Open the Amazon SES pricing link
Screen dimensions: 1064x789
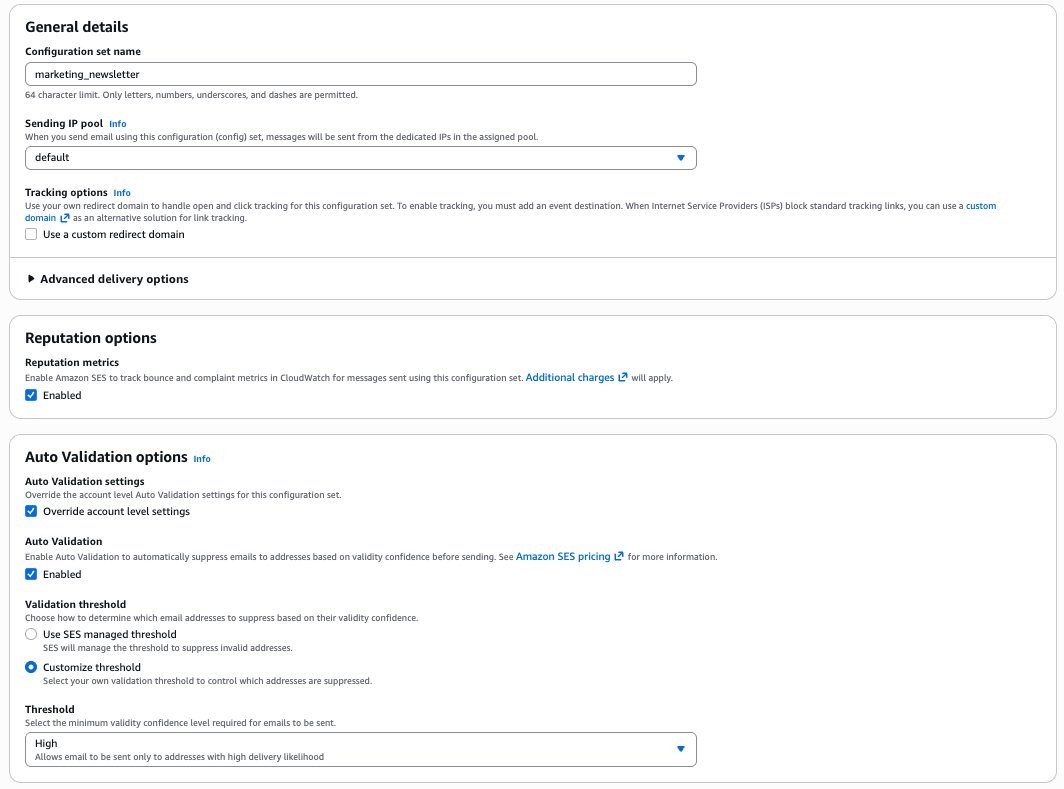(562, 557)
